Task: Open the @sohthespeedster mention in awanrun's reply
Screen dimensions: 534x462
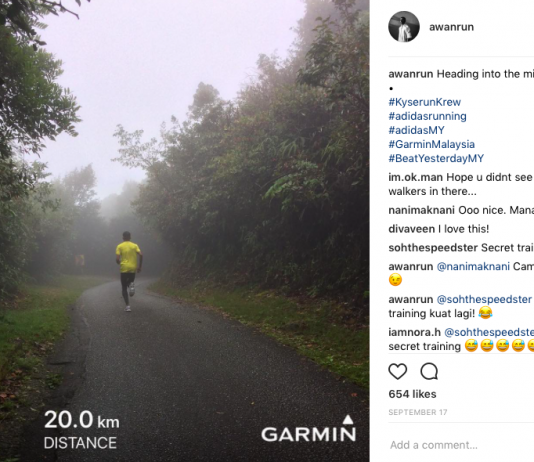Action: pos(484,299)
